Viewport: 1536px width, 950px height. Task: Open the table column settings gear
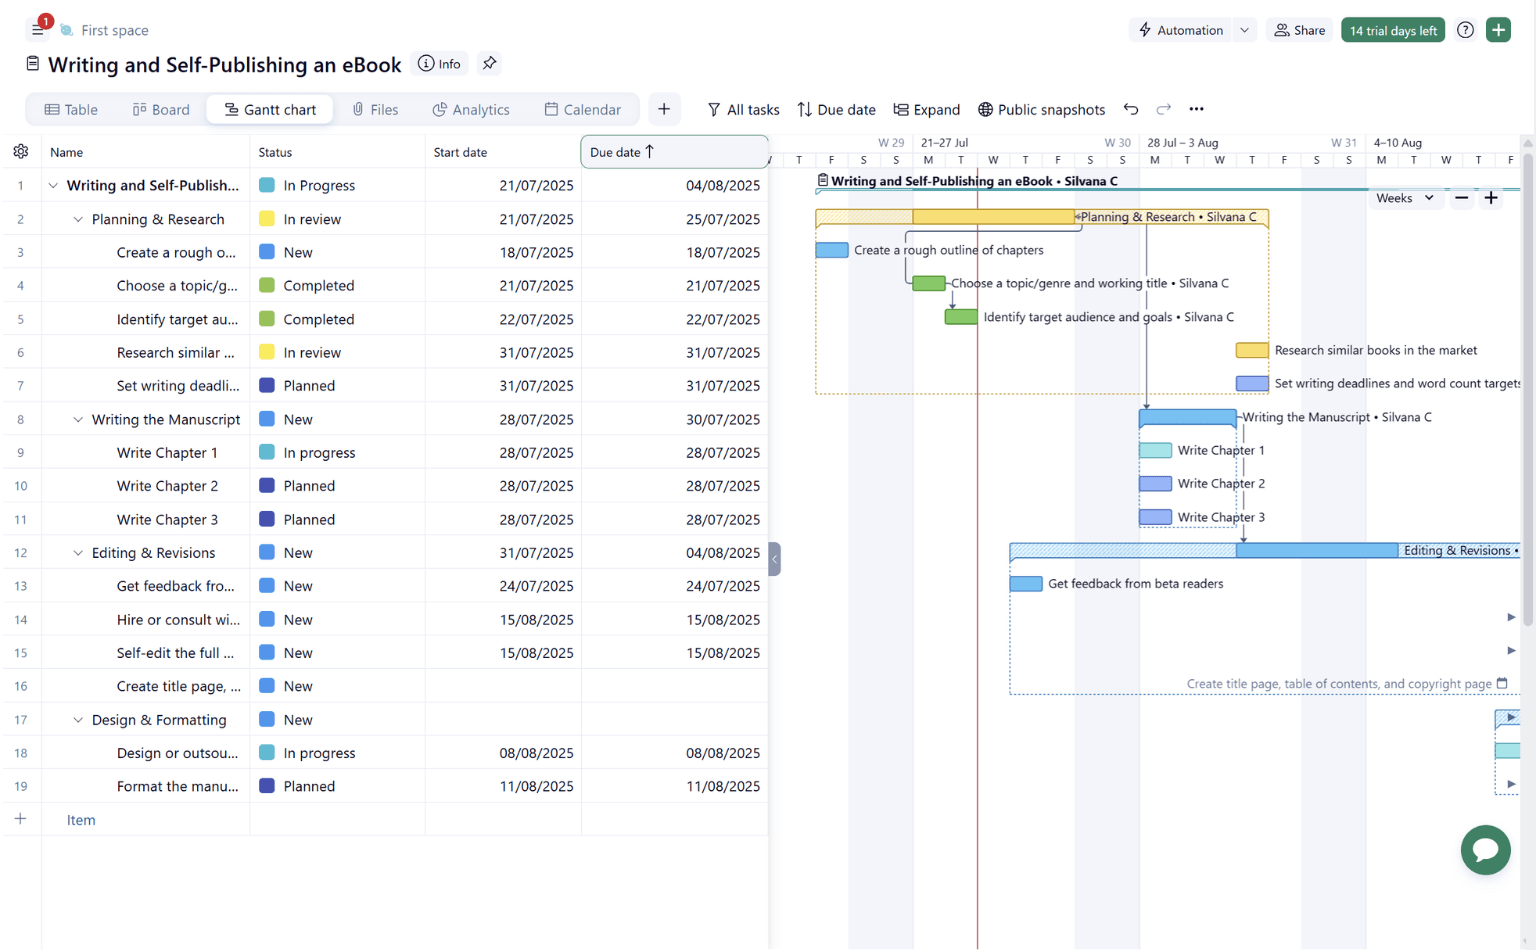click(x=21, y=151)
